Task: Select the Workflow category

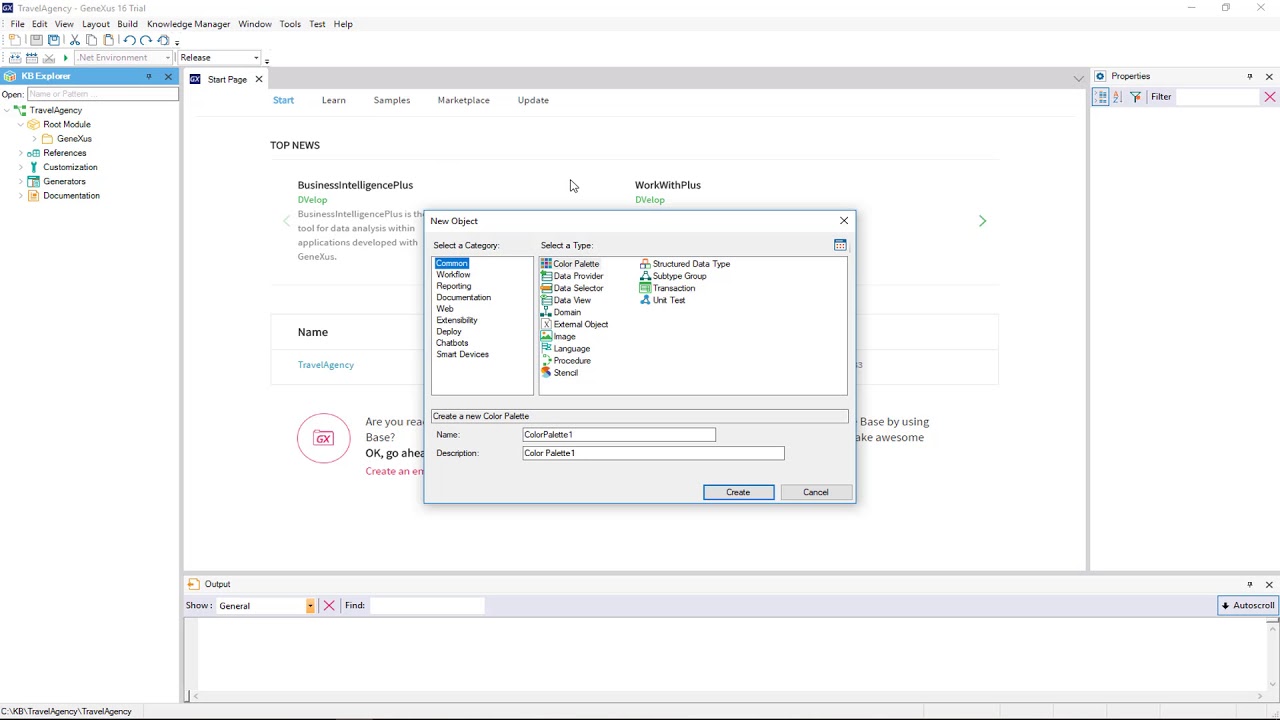Action: pos(453,275)
